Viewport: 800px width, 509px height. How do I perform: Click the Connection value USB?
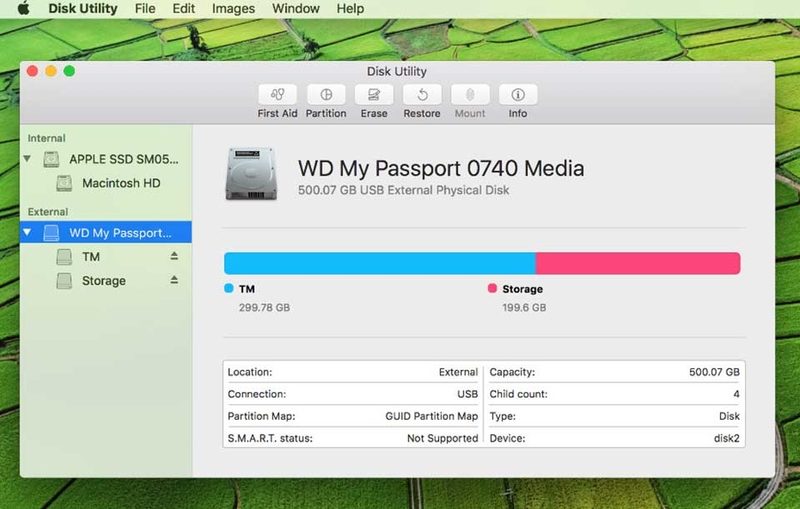pos(467,394)
